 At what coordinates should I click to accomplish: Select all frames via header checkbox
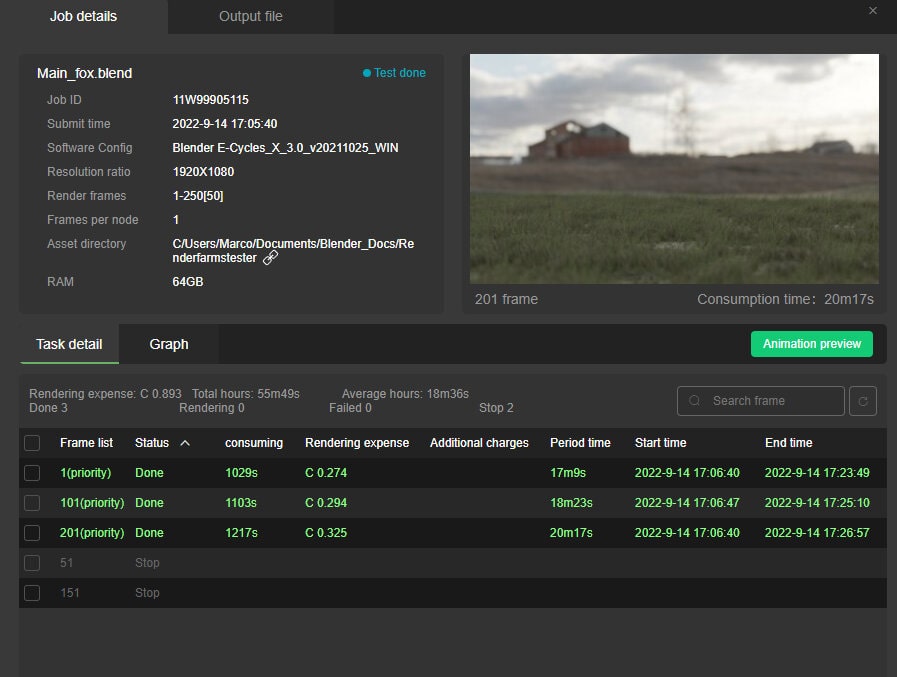pos(31,442)
